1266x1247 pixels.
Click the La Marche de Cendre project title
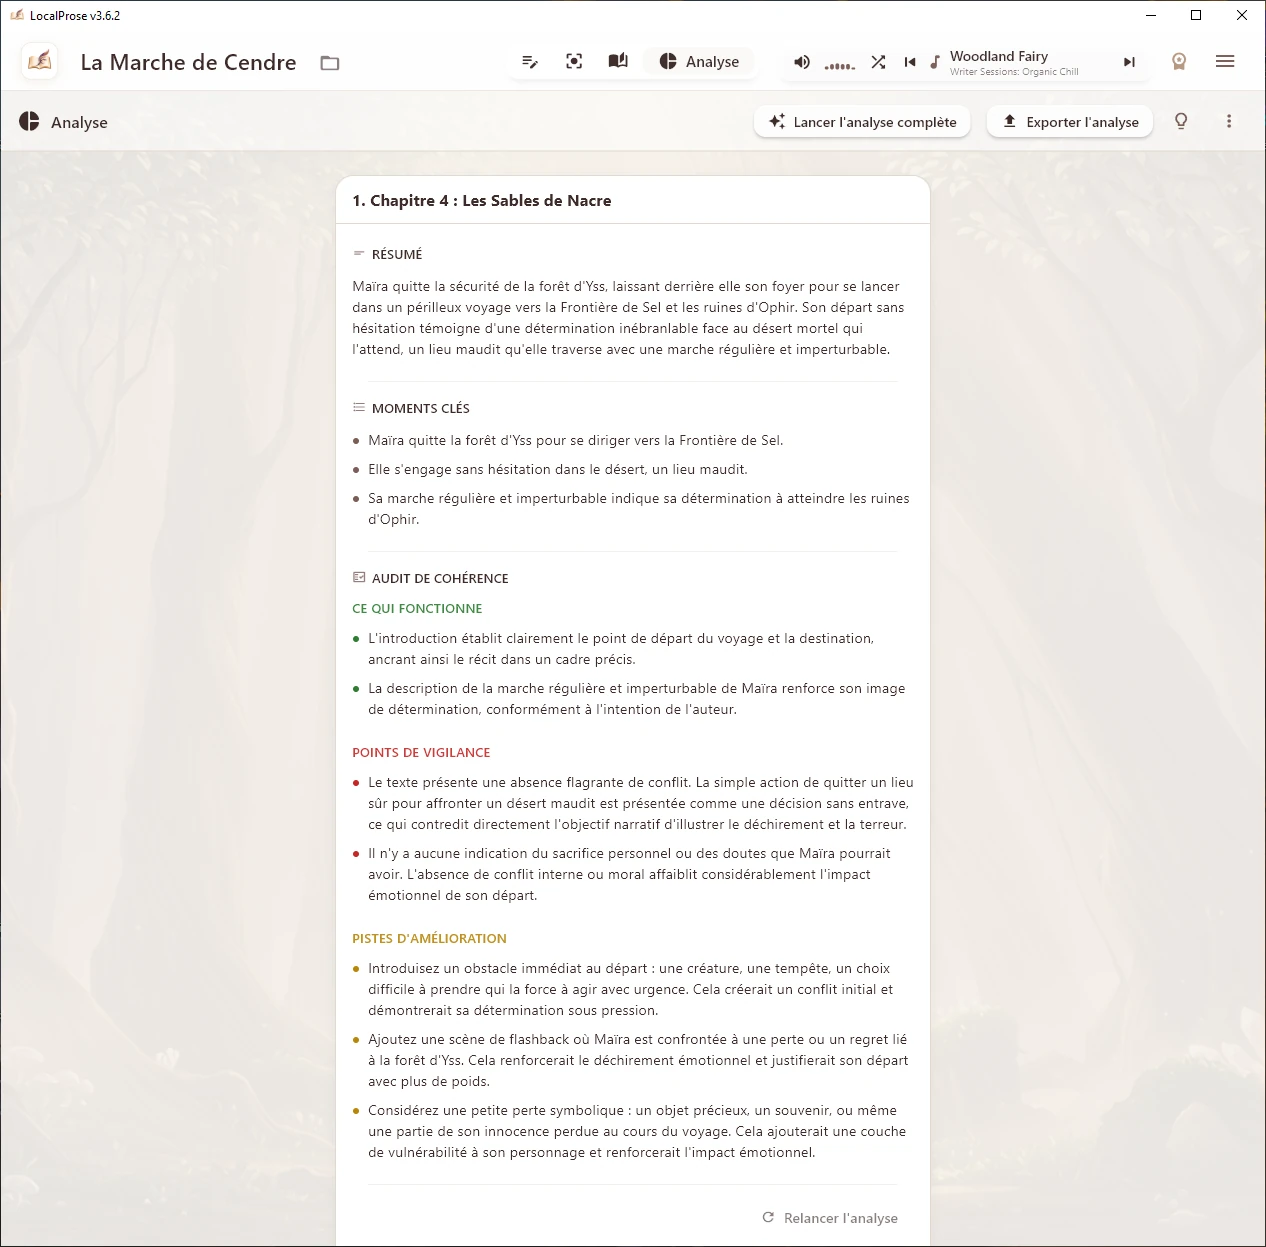[x=188, y=62]
